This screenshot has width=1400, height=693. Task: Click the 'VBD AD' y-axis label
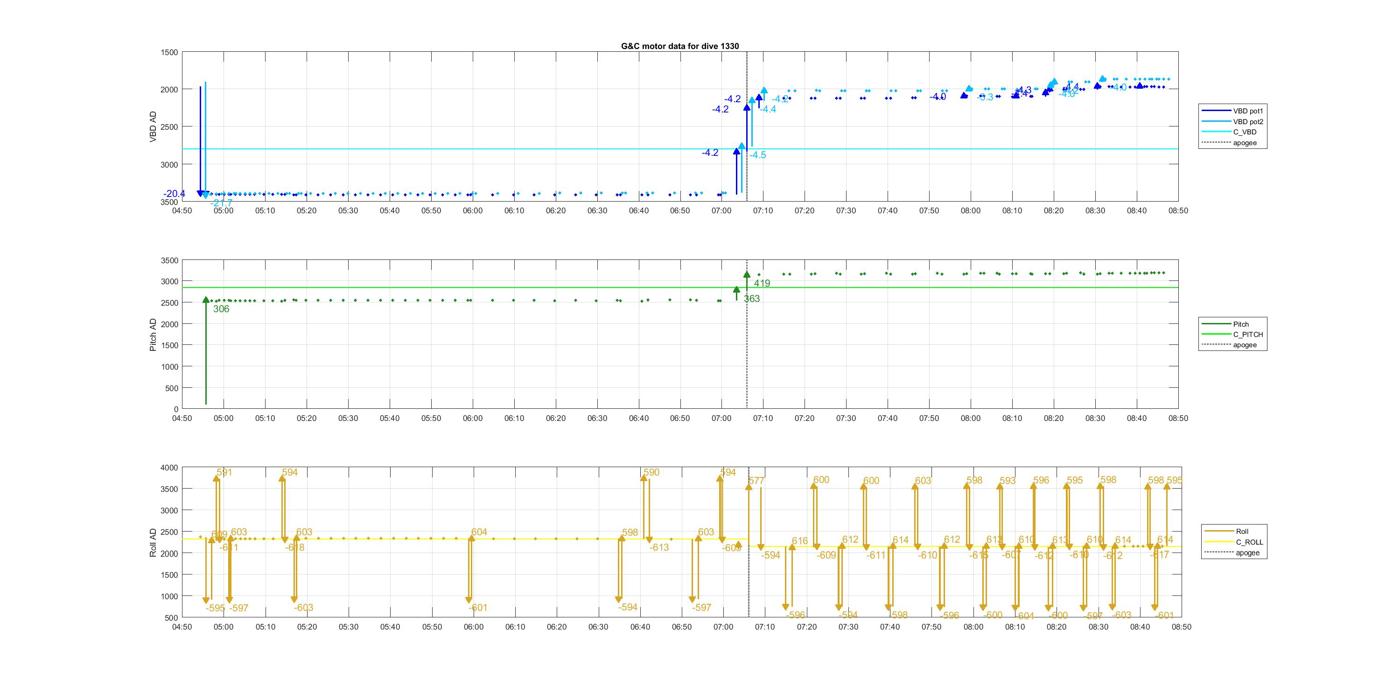[154, 127]
